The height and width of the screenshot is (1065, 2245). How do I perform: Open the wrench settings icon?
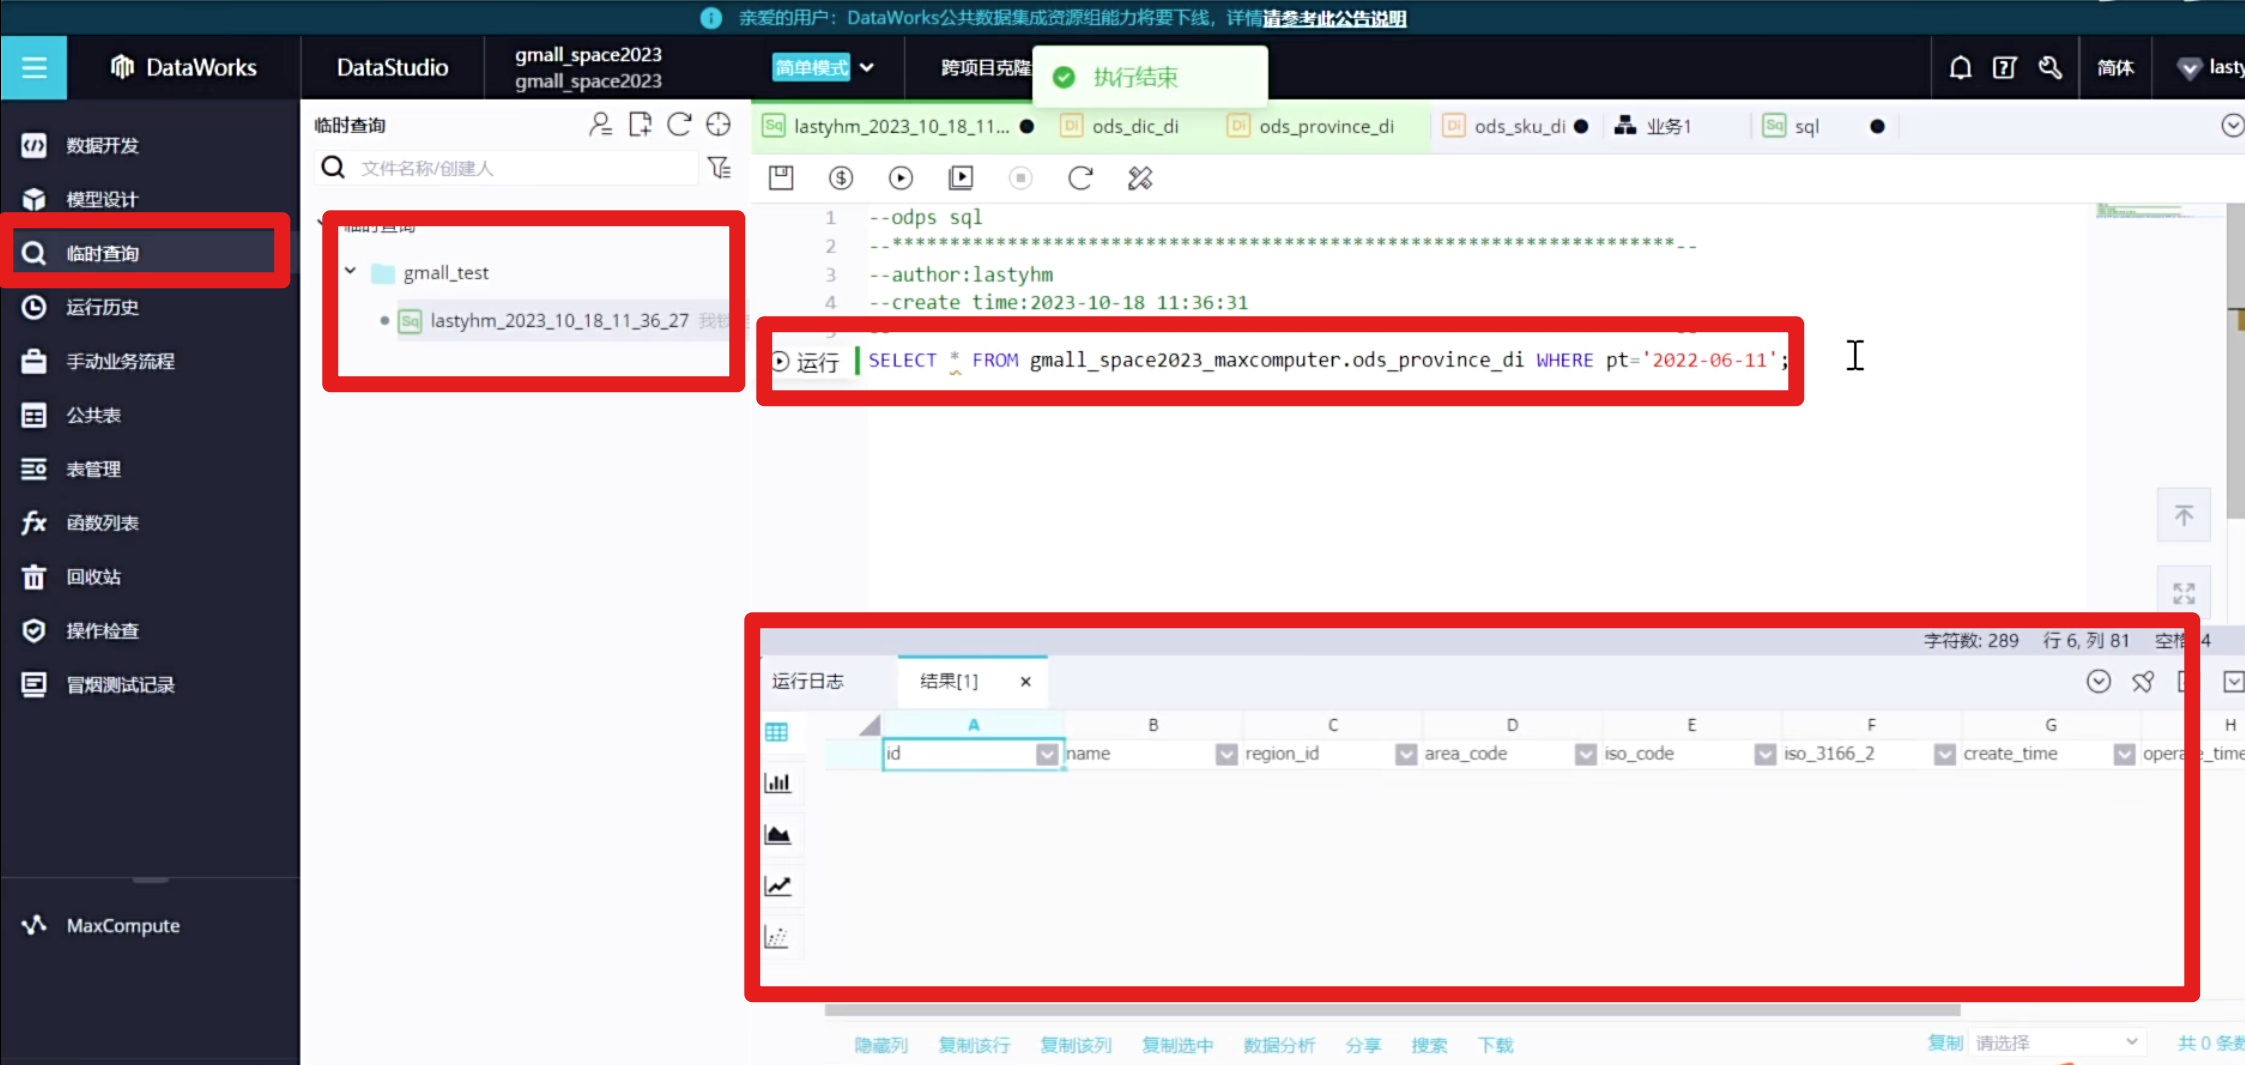pos(2050,67)
